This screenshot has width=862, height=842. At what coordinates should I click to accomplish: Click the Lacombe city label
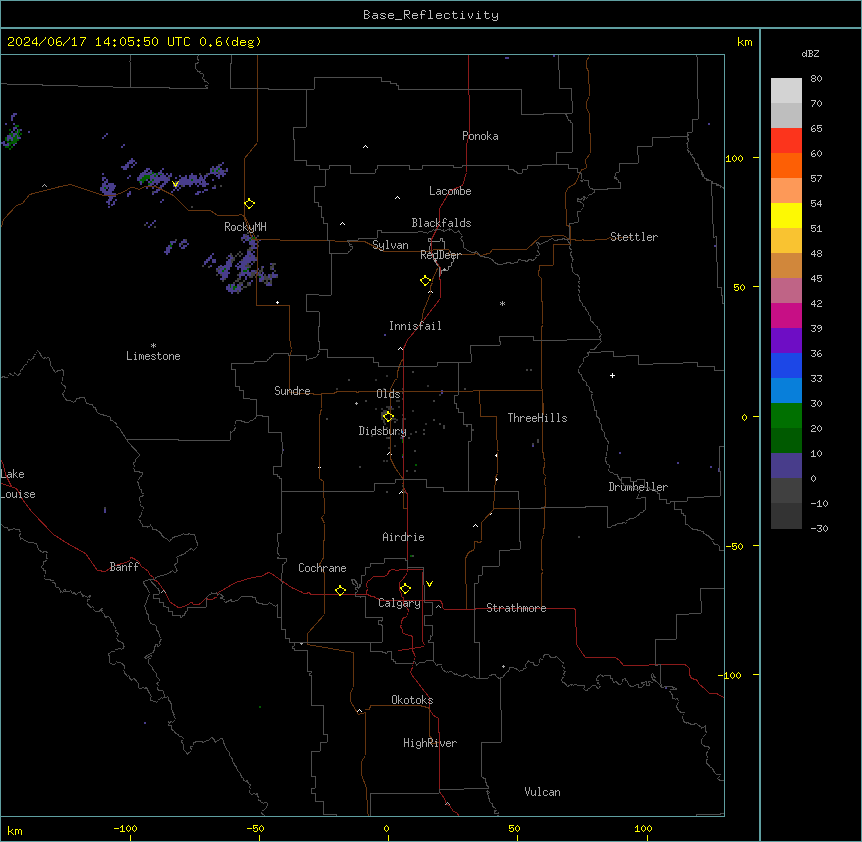[450, 191]
